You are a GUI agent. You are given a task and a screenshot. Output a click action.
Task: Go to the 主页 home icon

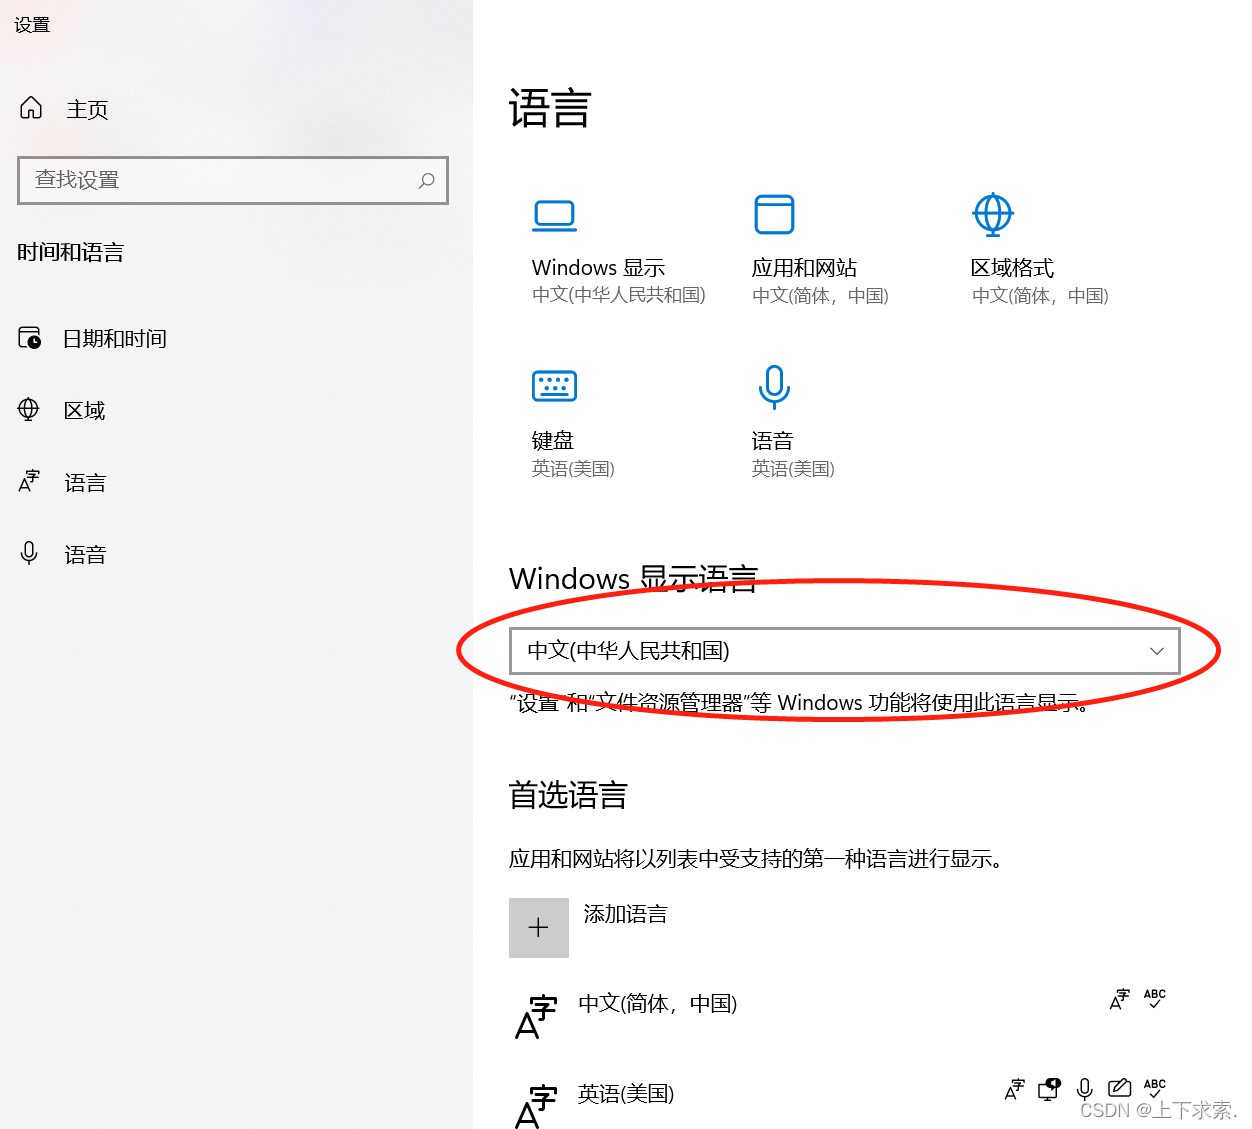click(x=31, y=108)
